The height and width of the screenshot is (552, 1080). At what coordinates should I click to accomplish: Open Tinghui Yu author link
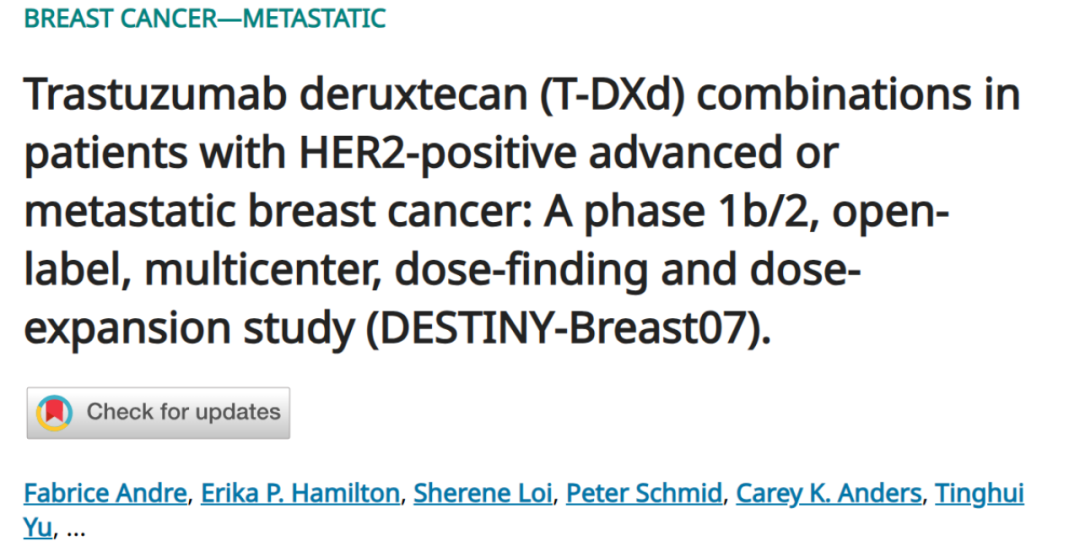tap(979, 493)
